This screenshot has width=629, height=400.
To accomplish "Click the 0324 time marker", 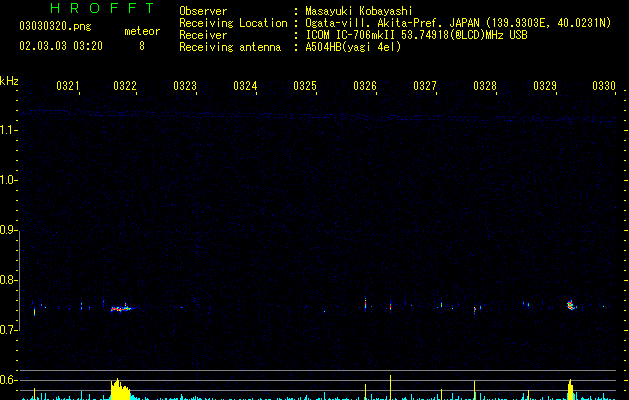I will pyautogui.click(x=245, y=86).
